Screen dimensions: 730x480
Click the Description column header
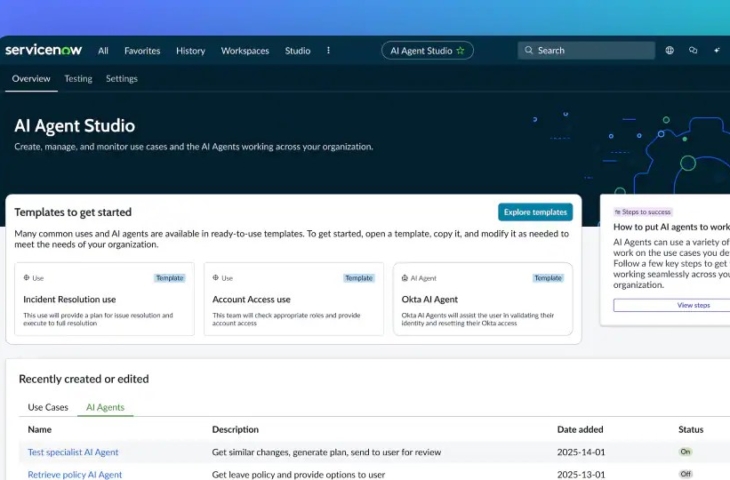tap(235, 429)
